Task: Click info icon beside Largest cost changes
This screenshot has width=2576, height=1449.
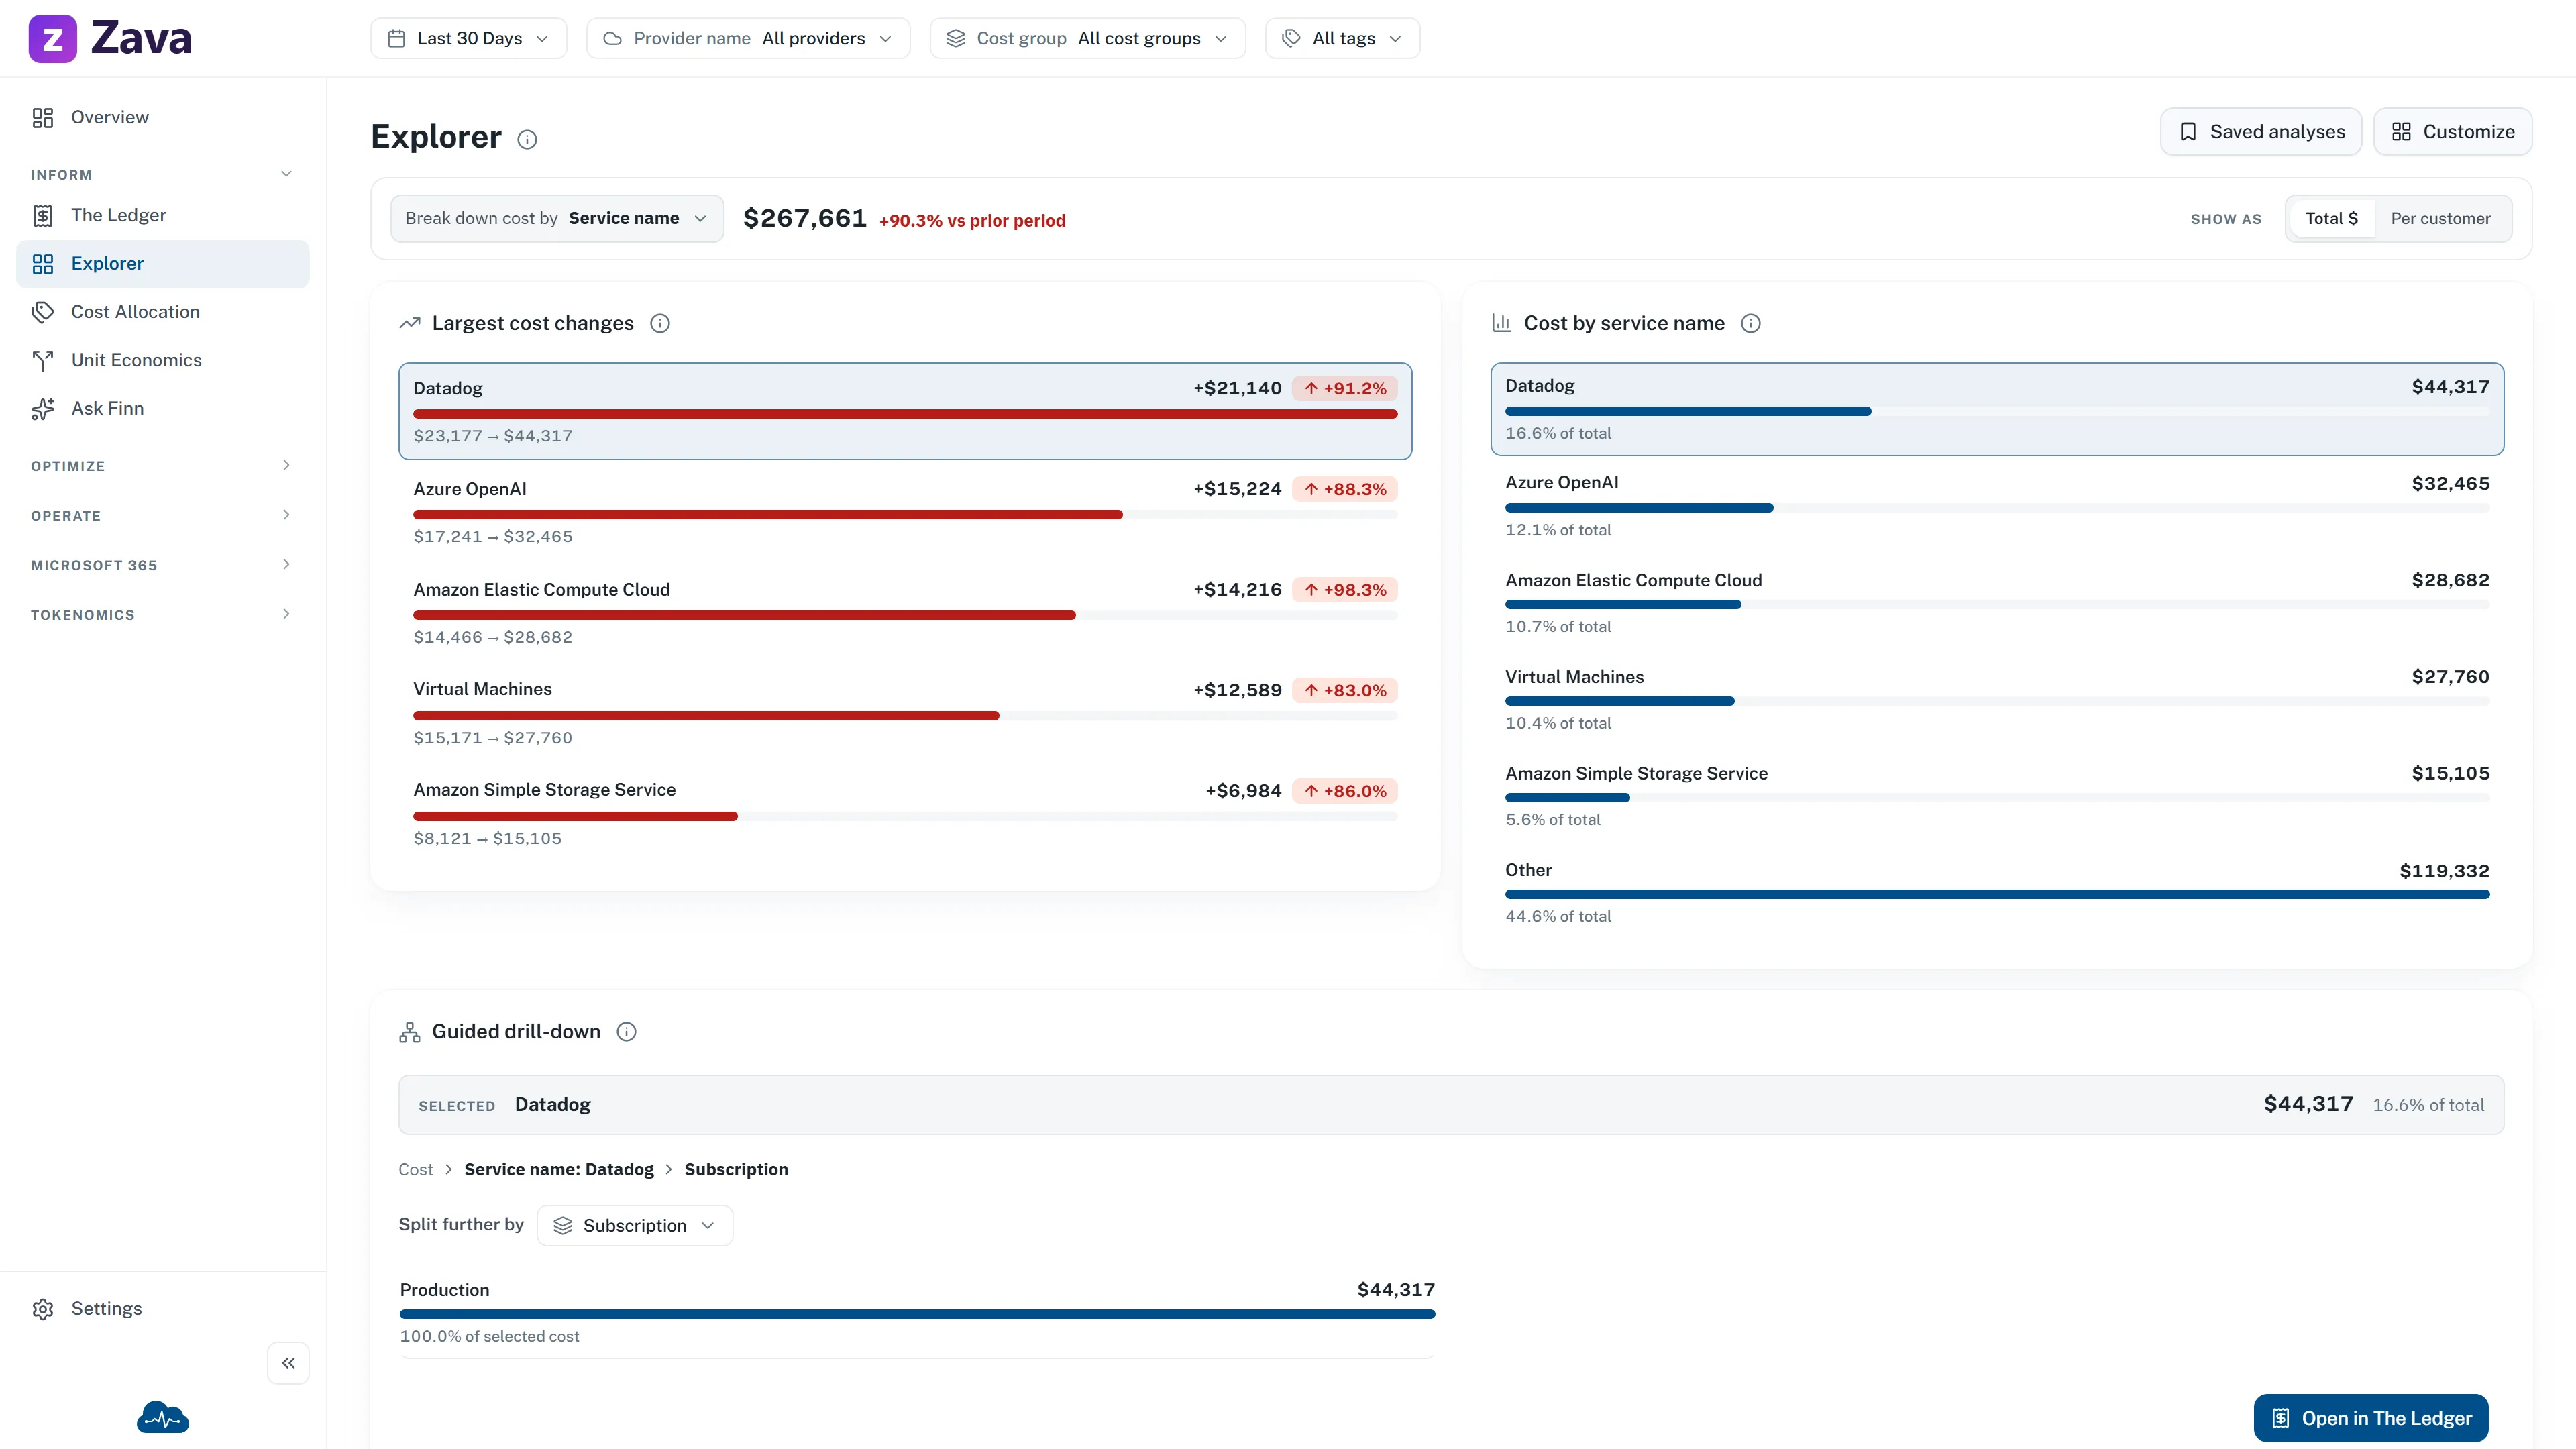Action: pyautogui.click(x=660, y=323)
